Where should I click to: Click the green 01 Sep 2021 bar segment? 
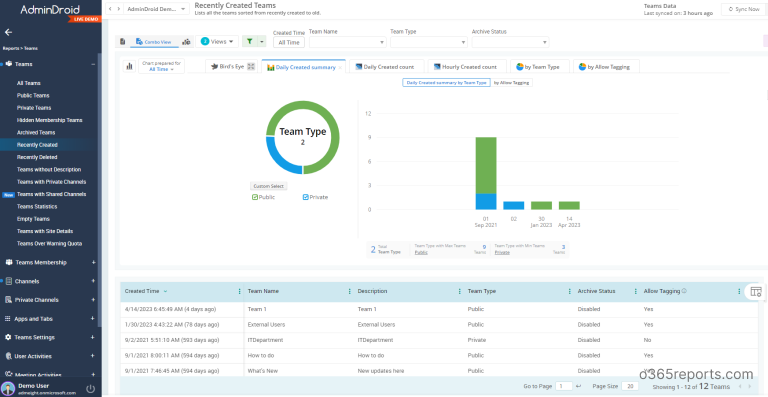pyautogui.click(x=486, y=165)
